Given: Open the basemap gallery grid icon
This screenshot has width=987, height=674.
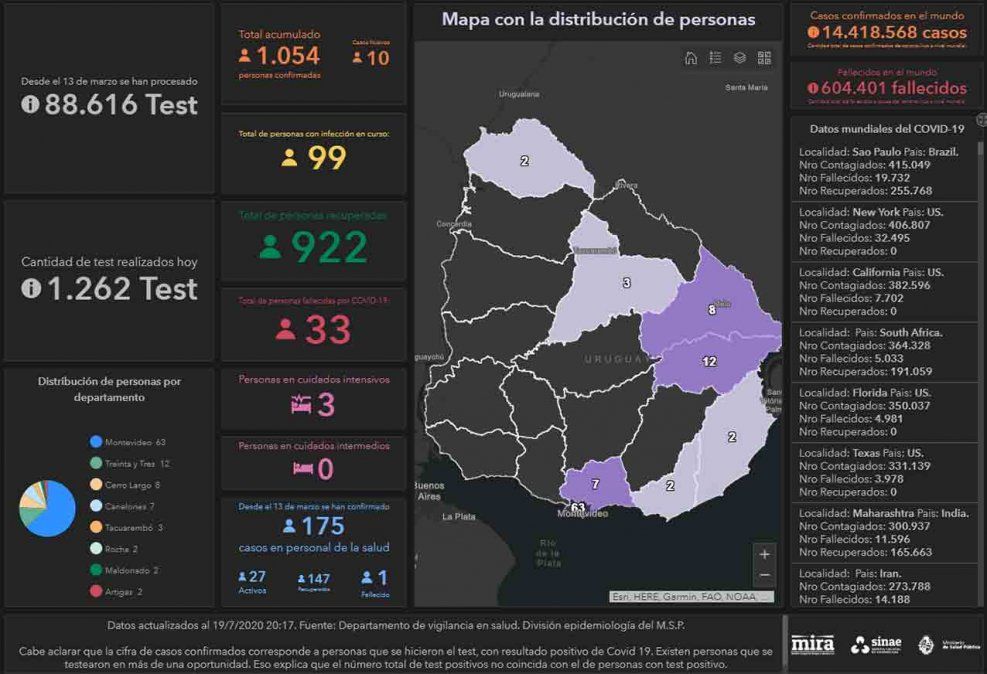Looking at the screenshot, I should [x=764, y=58].
